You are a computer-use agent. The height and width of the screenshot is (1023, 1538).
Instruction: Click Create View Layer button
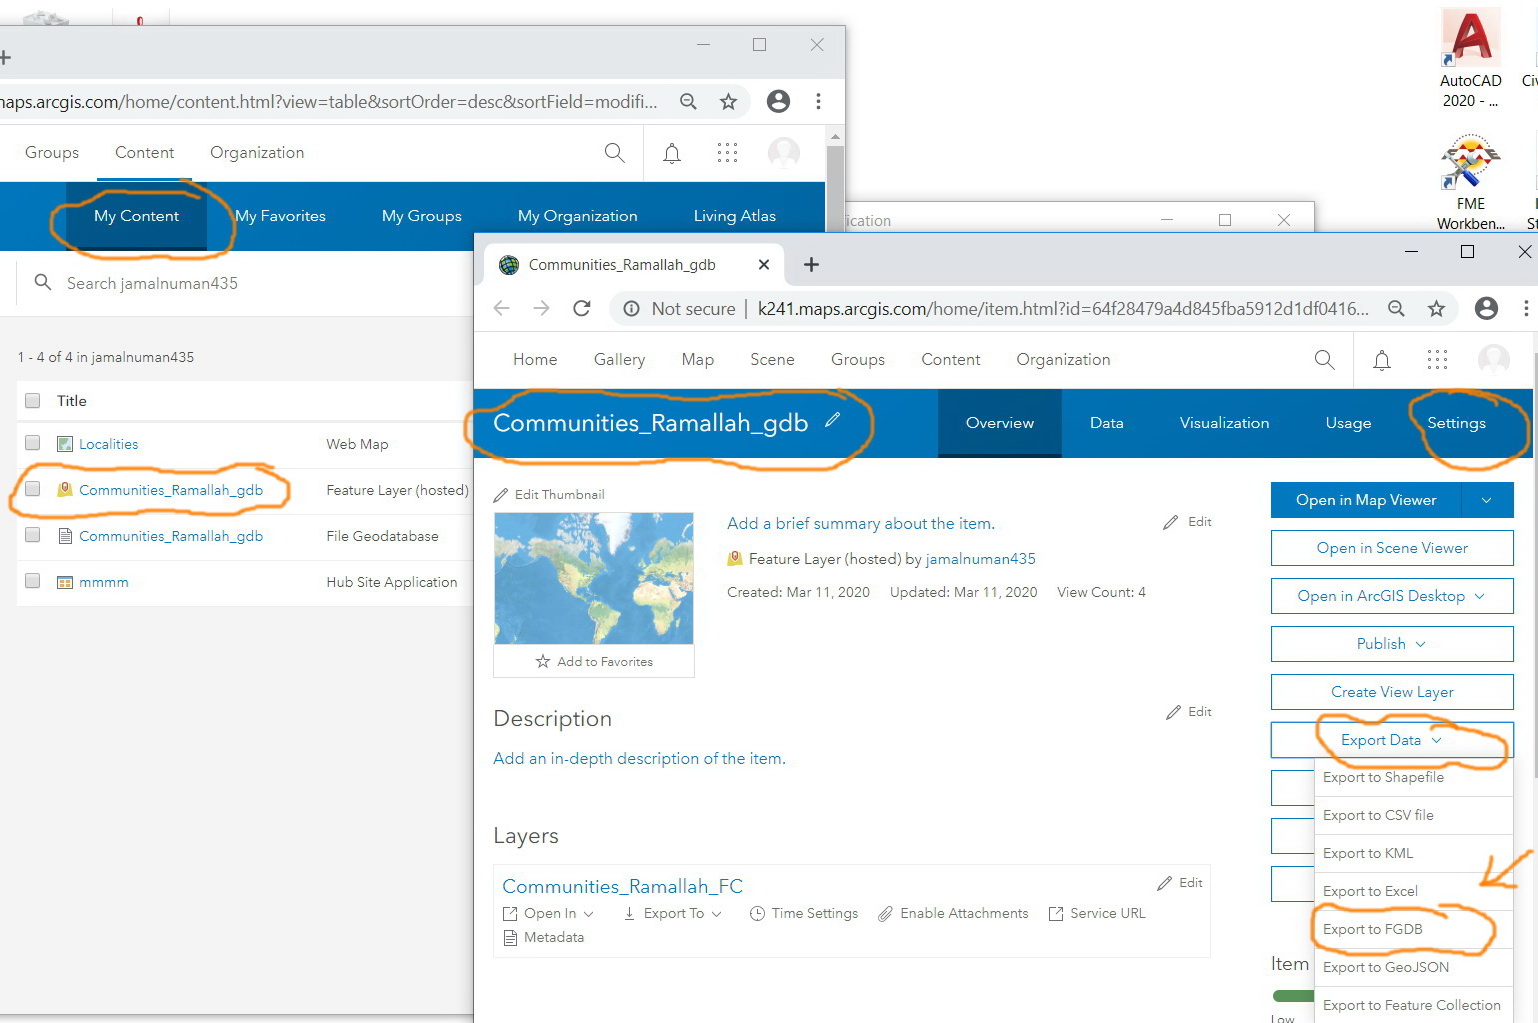(x=1392, y=692)
